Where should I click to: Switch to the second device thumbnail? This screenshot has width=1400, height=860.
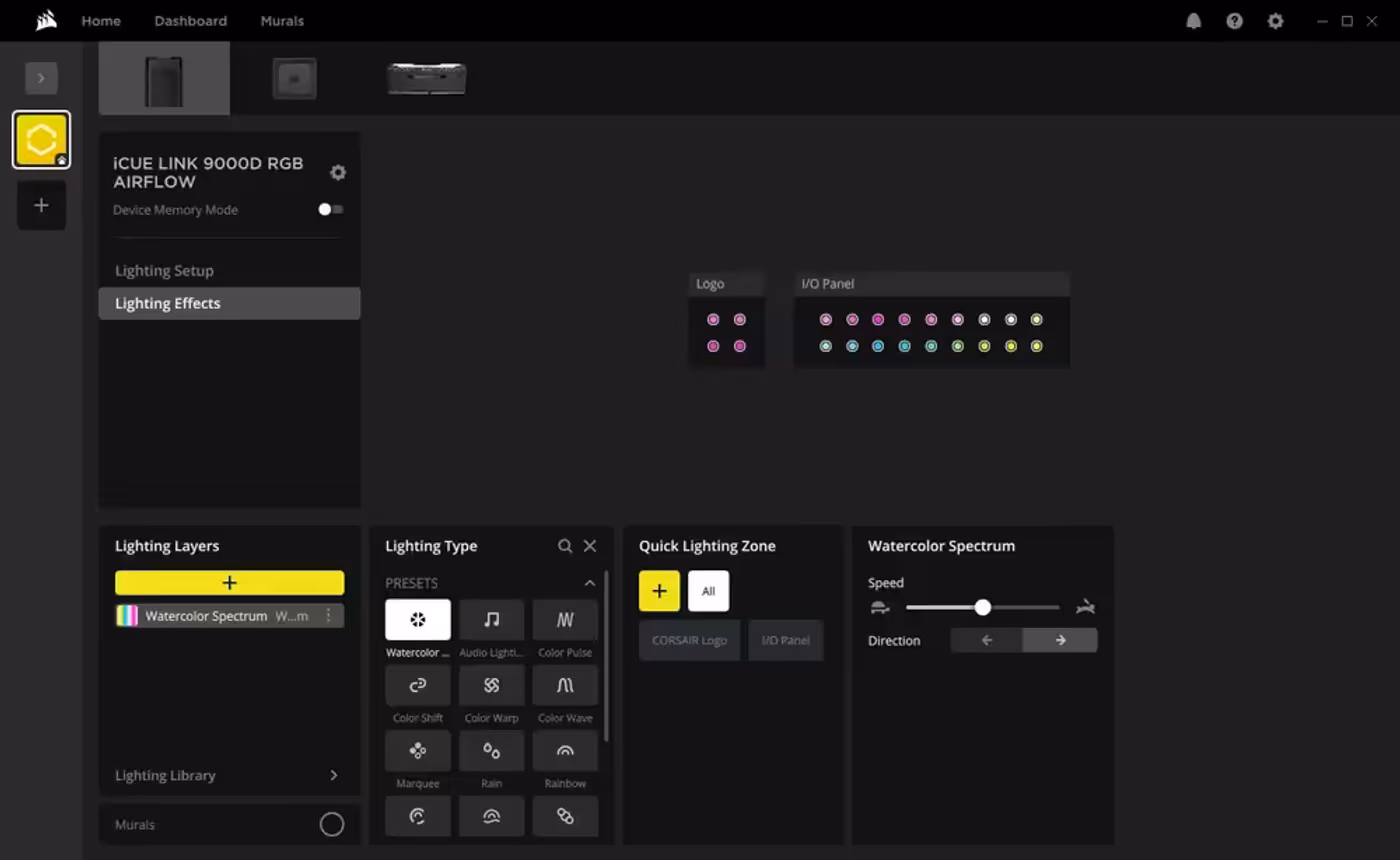point(295,78)
